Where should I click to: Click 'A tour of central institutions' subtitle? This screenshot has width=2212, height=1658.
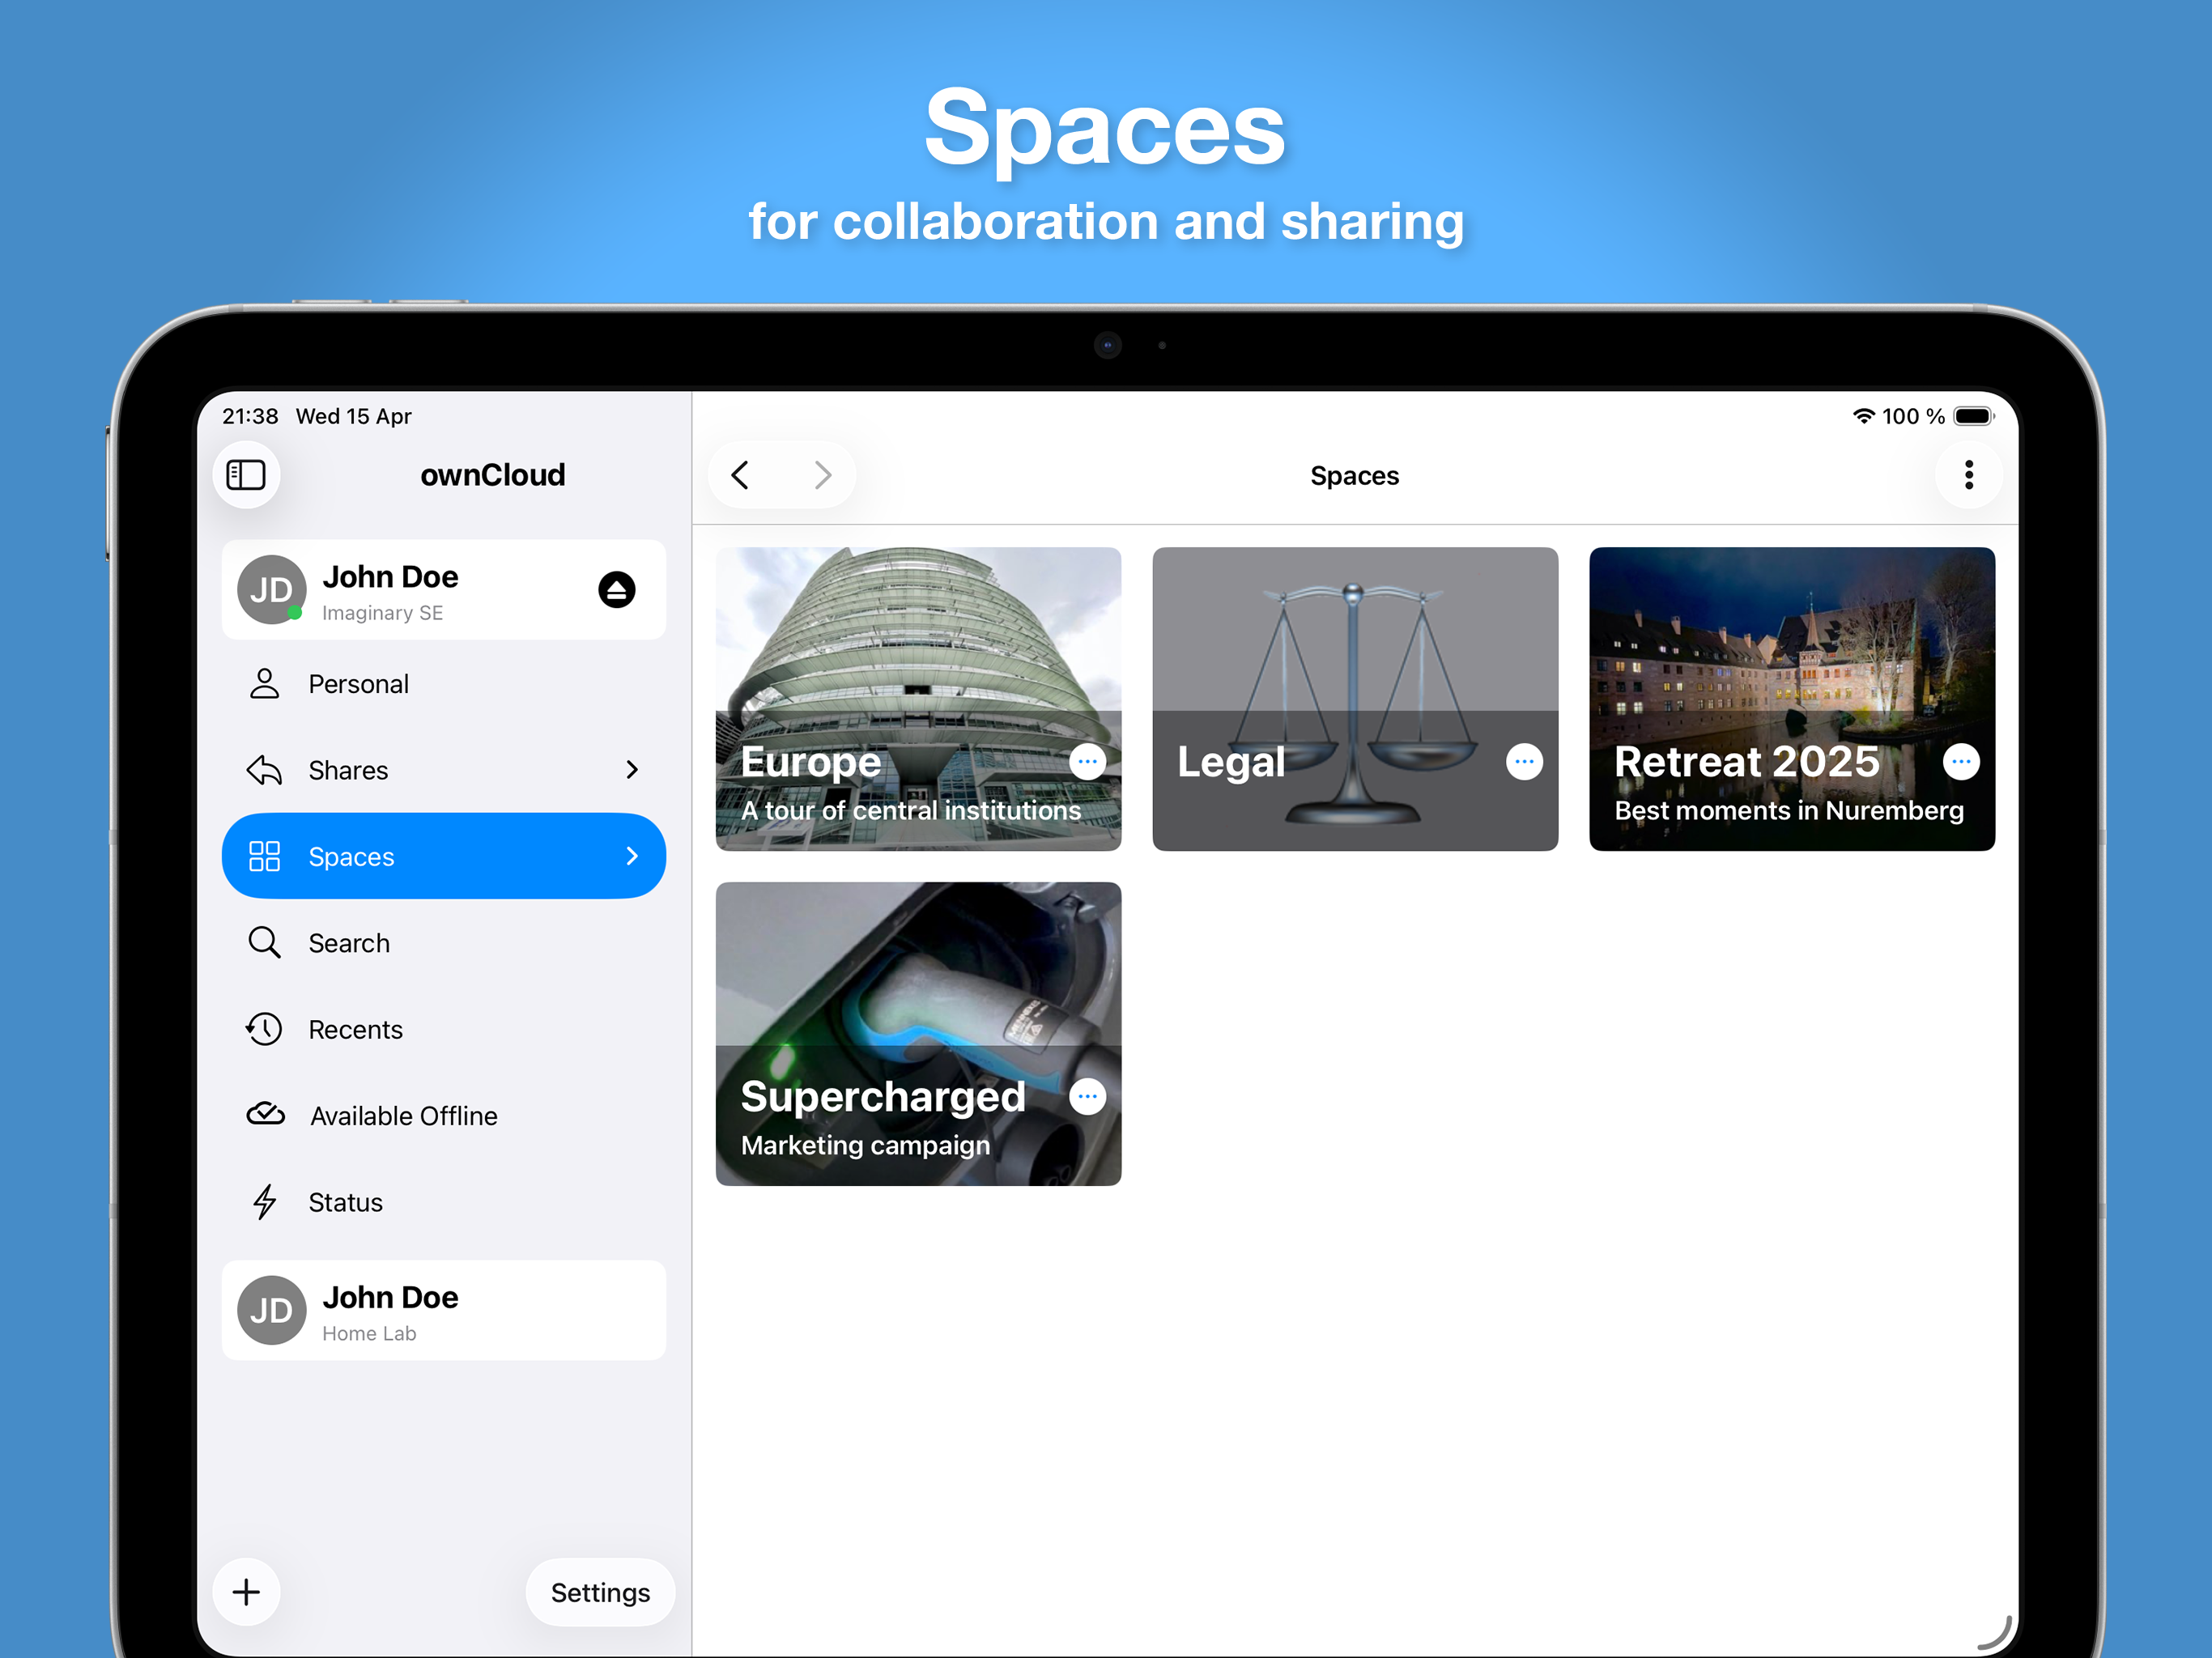pyautogui.click(x=911, y=811)
